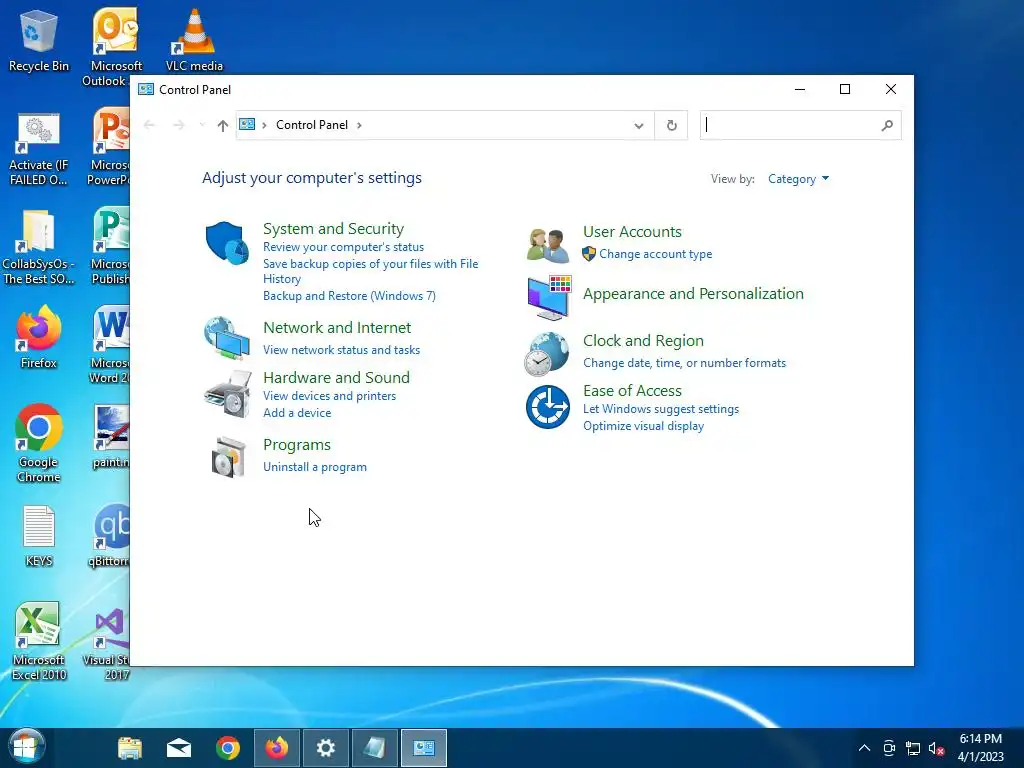Click the Control Panel icon in address bar
Screen dimensions: 1024x768
pos(247,124)
